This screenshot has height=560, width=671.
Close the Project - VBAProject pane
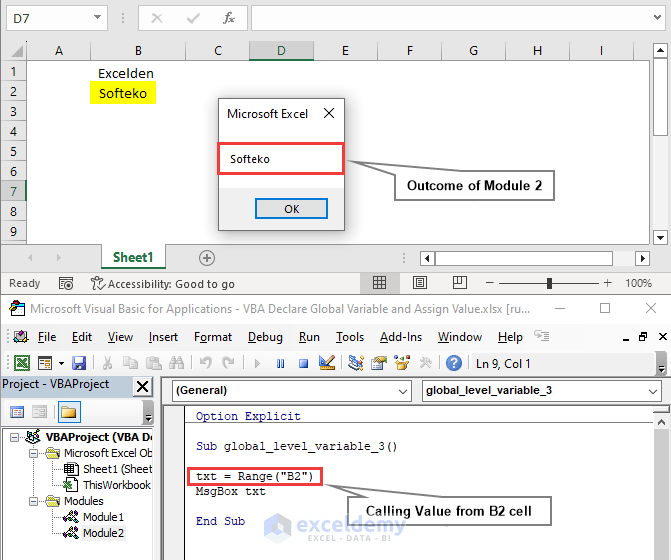pos(142,386)
